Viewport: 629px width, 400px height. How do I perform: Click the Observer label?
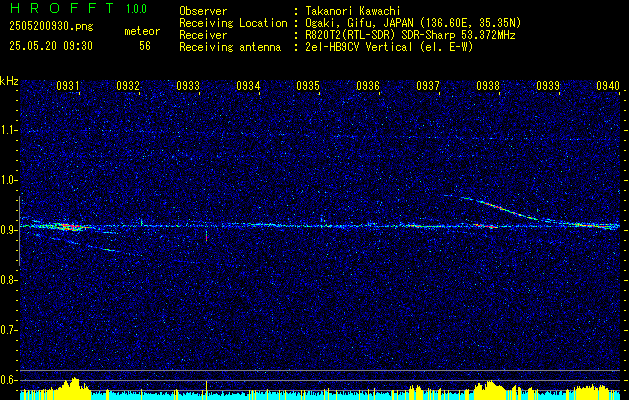tap(203, 11)
